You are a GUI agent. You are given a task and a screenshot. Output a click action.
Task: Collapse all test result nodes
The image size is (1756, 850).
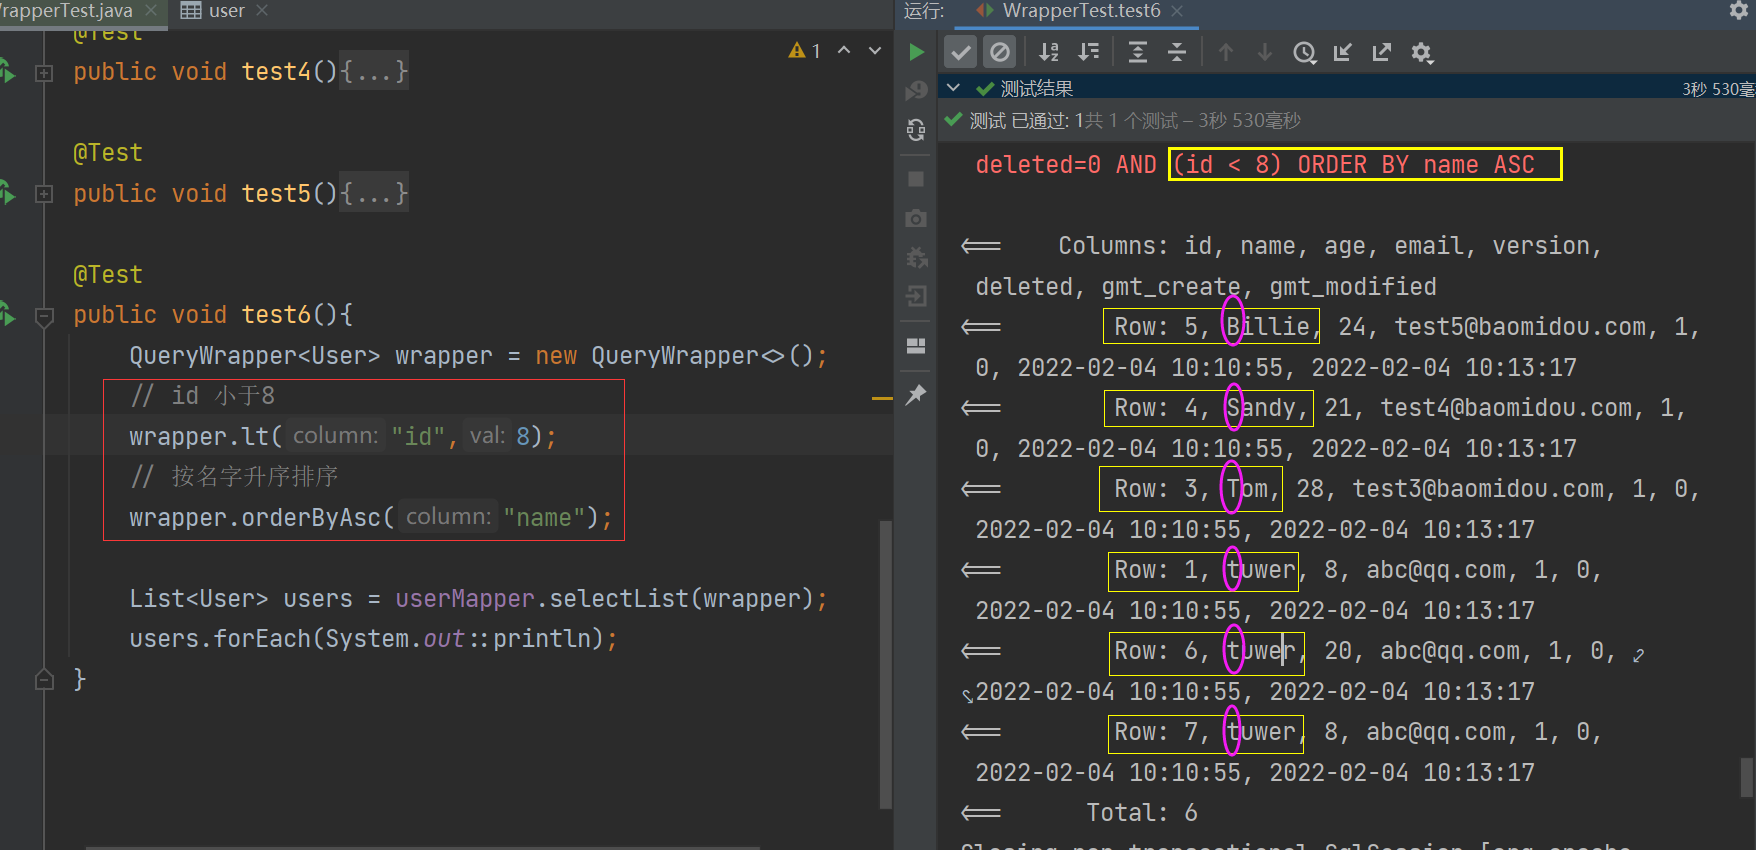(x=1177, y=52)
